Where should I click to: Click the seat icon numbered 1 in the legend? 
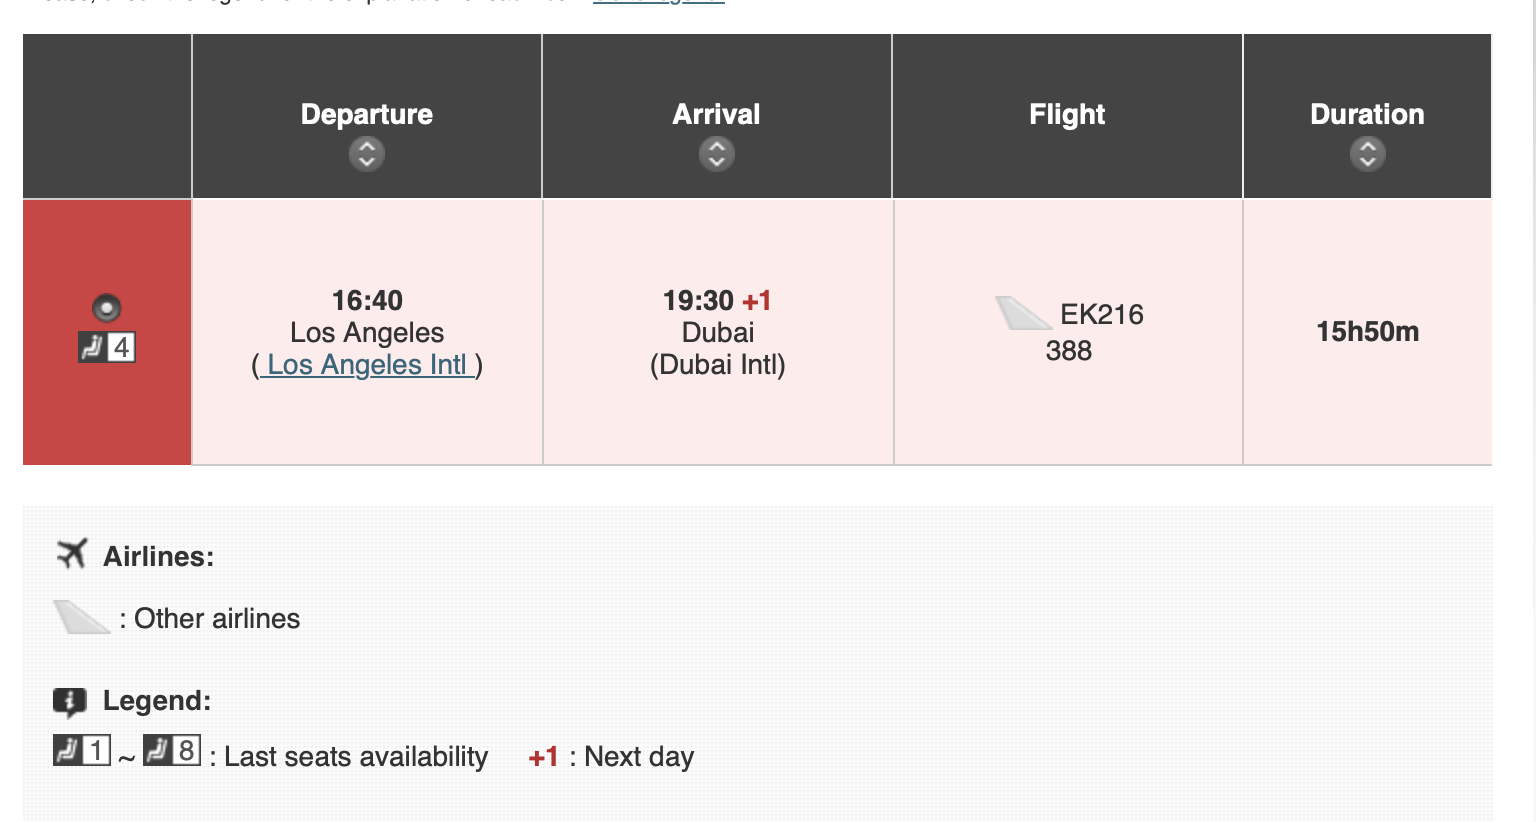tap(82, 750)
